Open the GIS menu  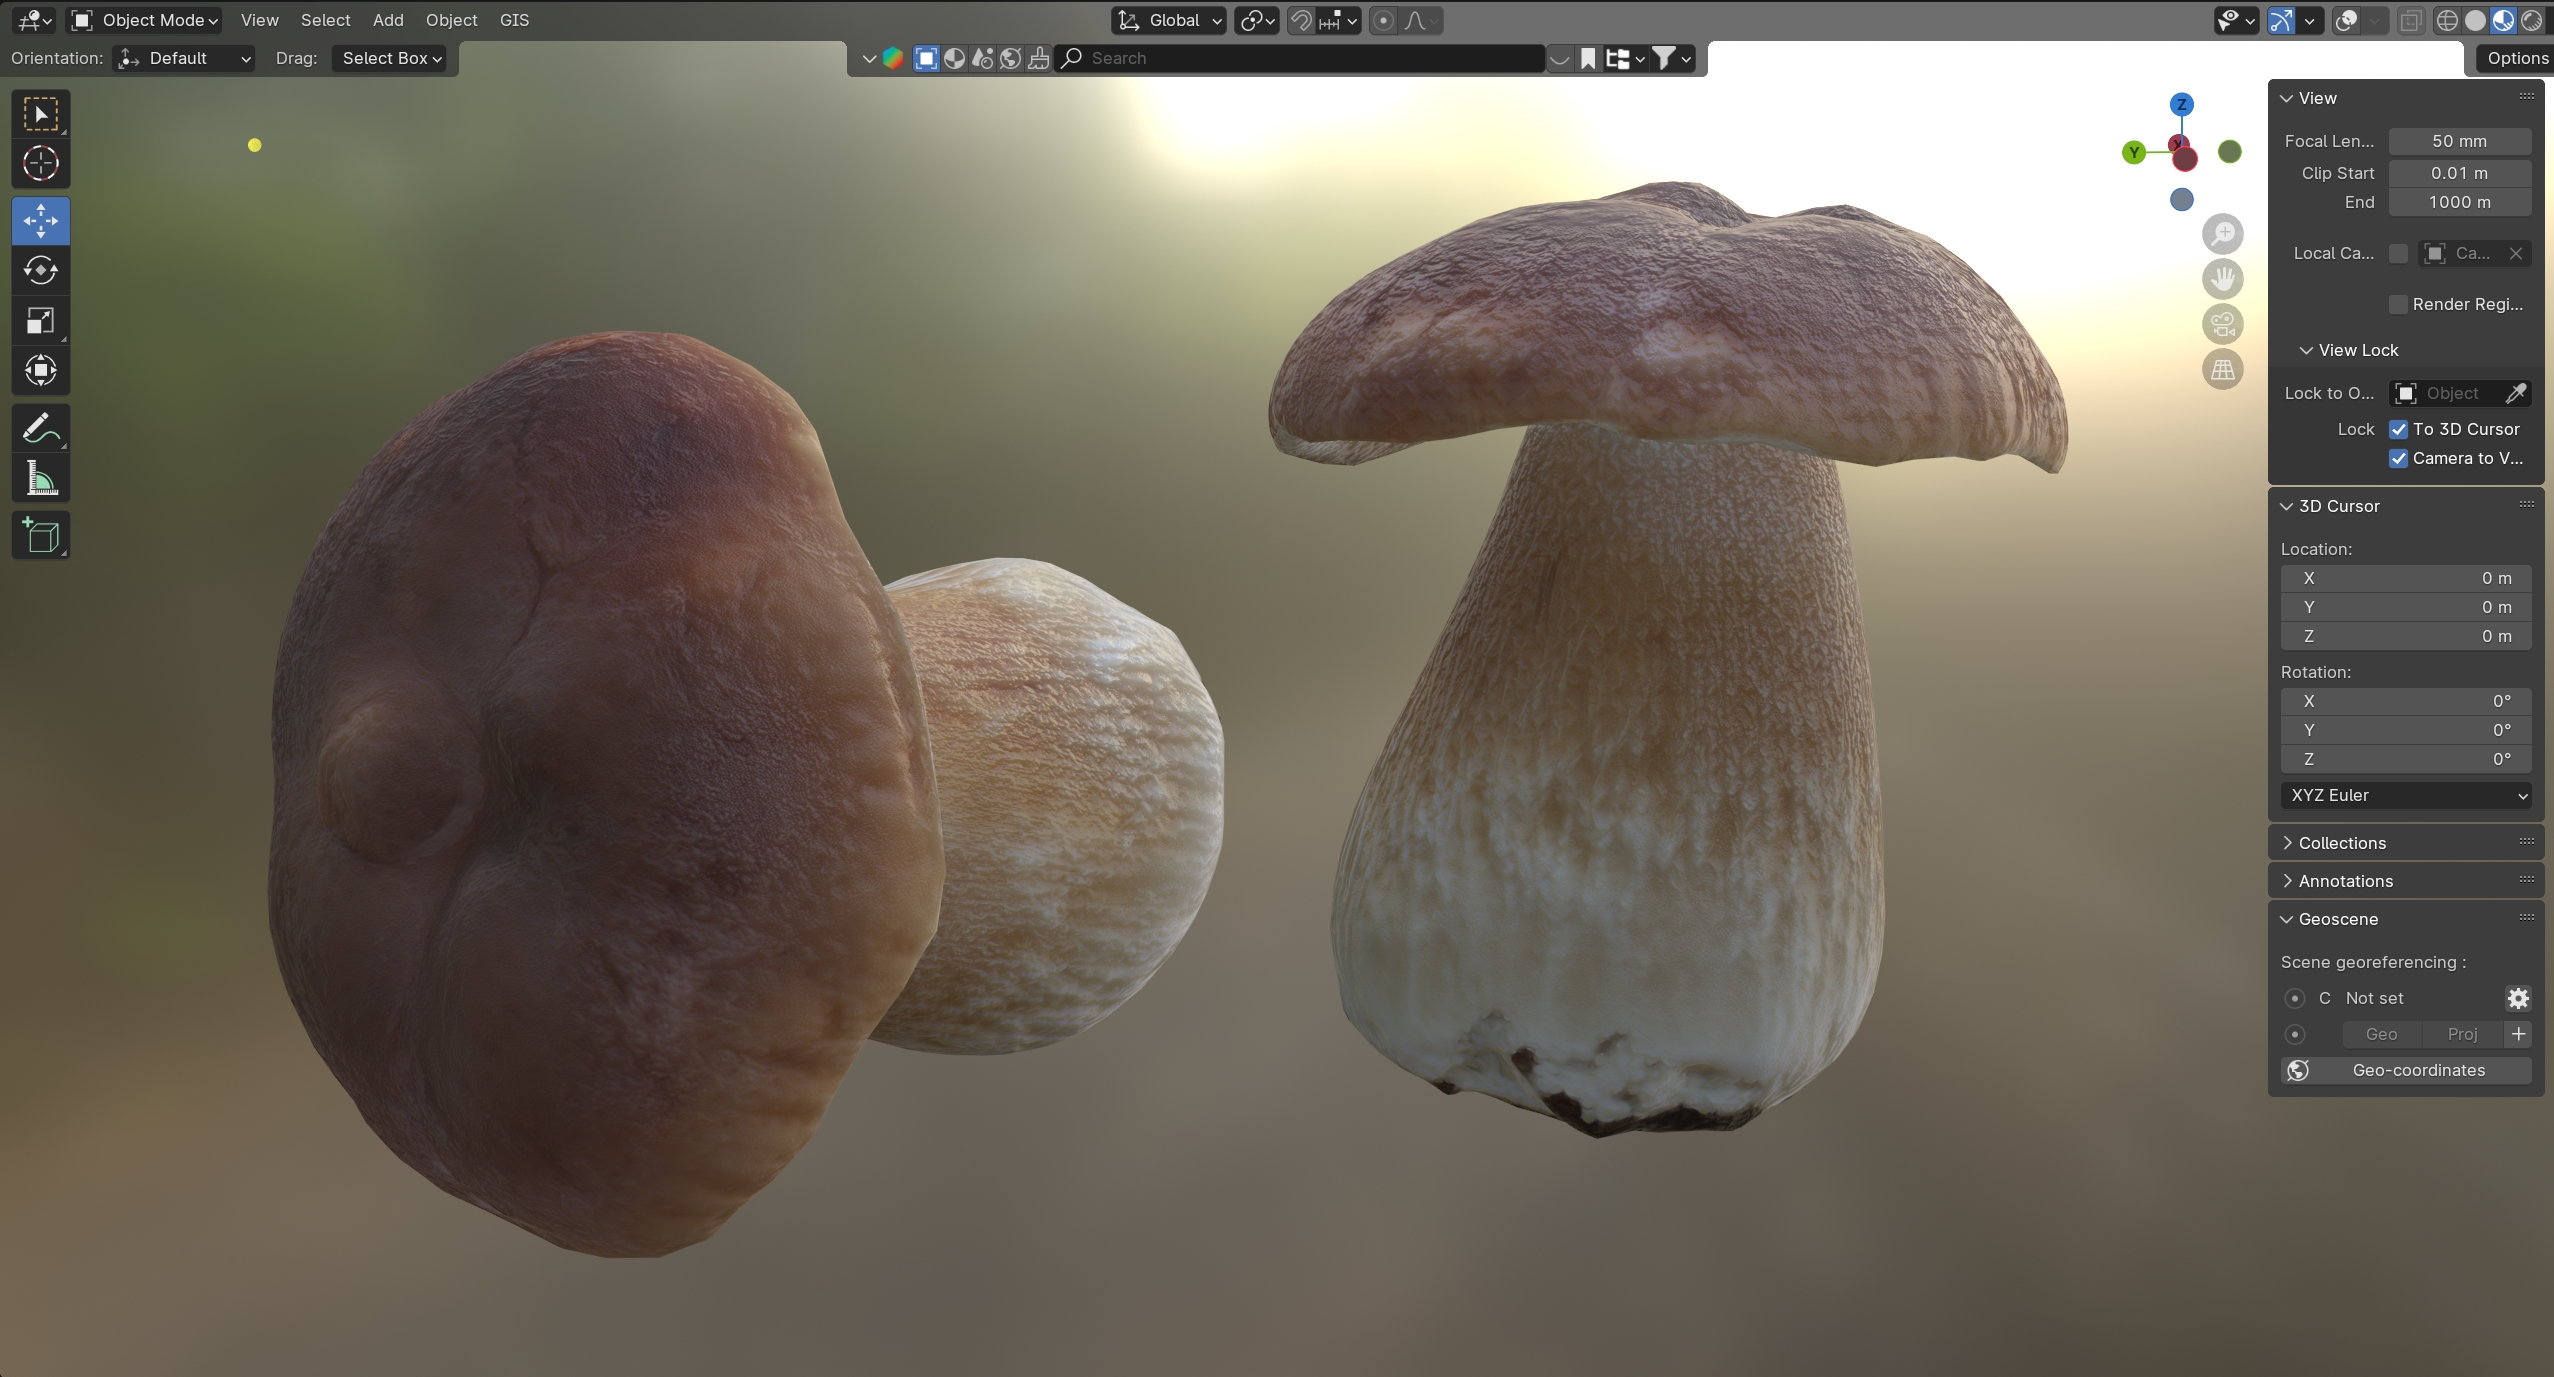[x=514, y=20]
